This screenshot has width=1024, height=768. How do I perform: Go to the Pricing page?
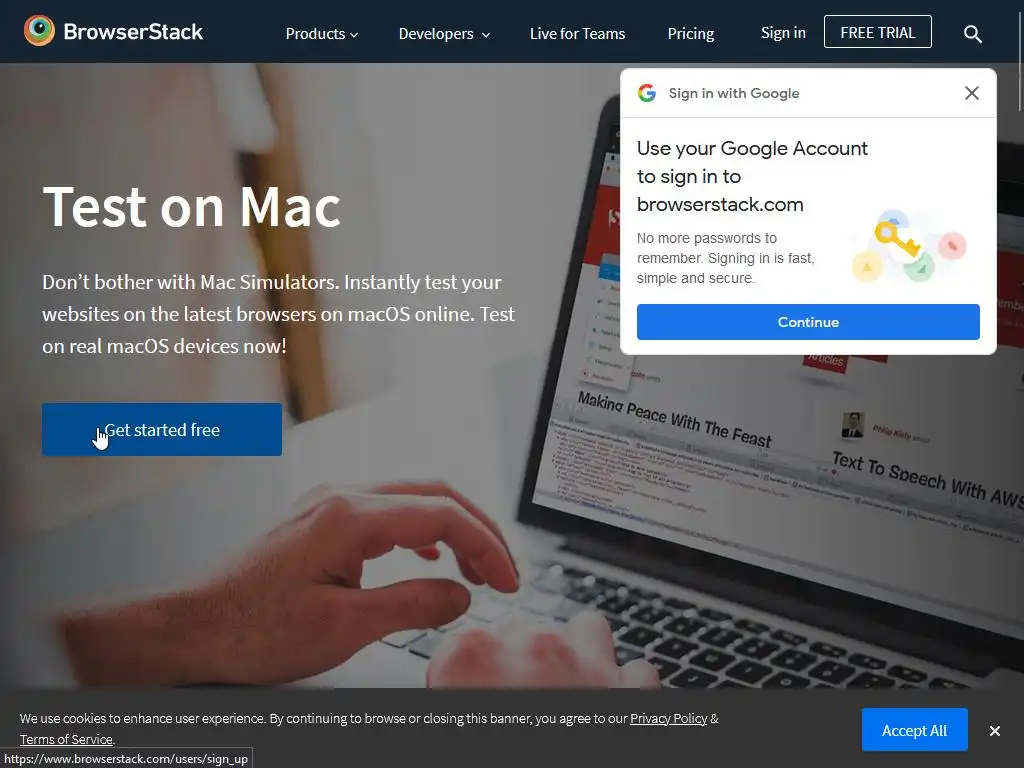(690, 33)
